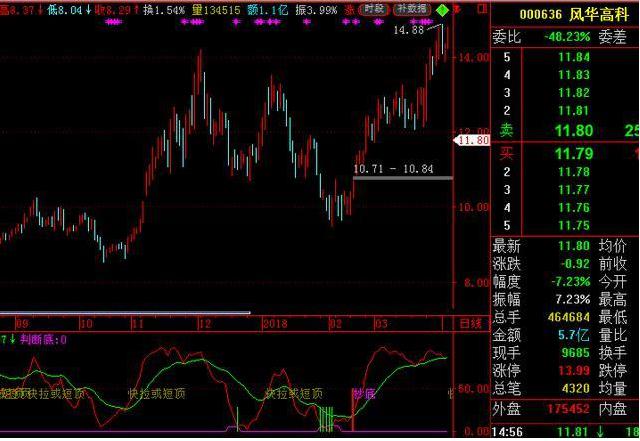Click the 跌停 label
Viewport: 640px width, 441px height.
coord(613,371)
